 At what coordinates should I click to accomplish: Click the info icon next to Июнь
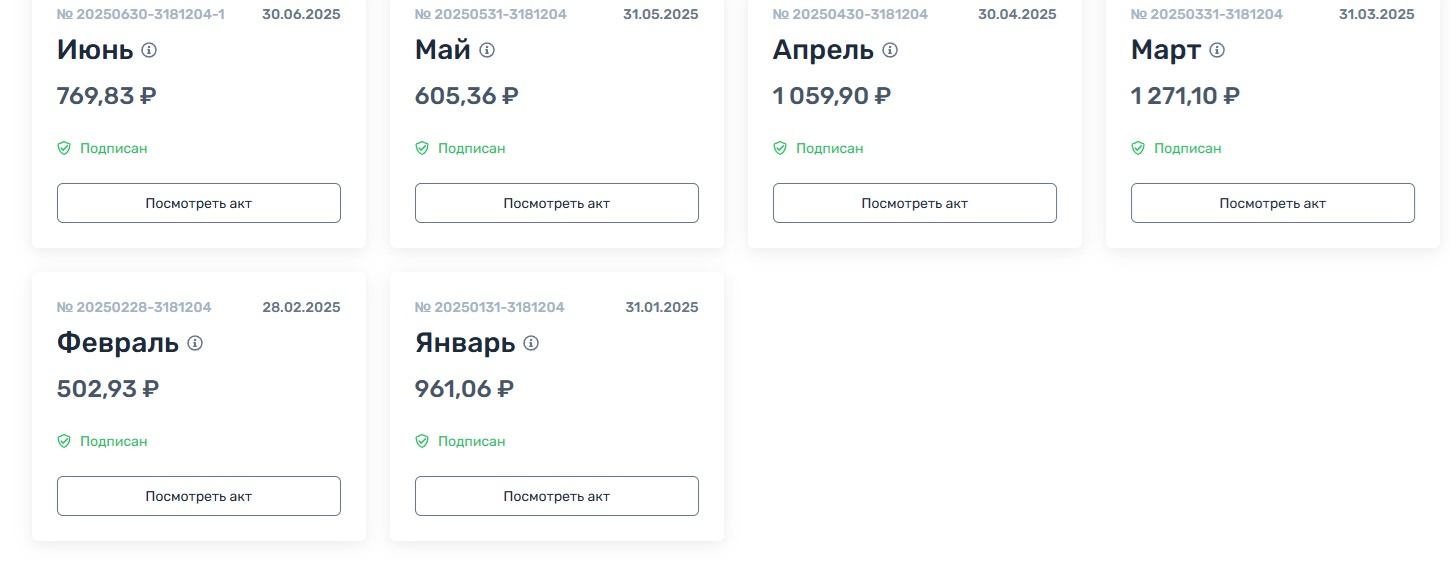(x=149, y=50)
